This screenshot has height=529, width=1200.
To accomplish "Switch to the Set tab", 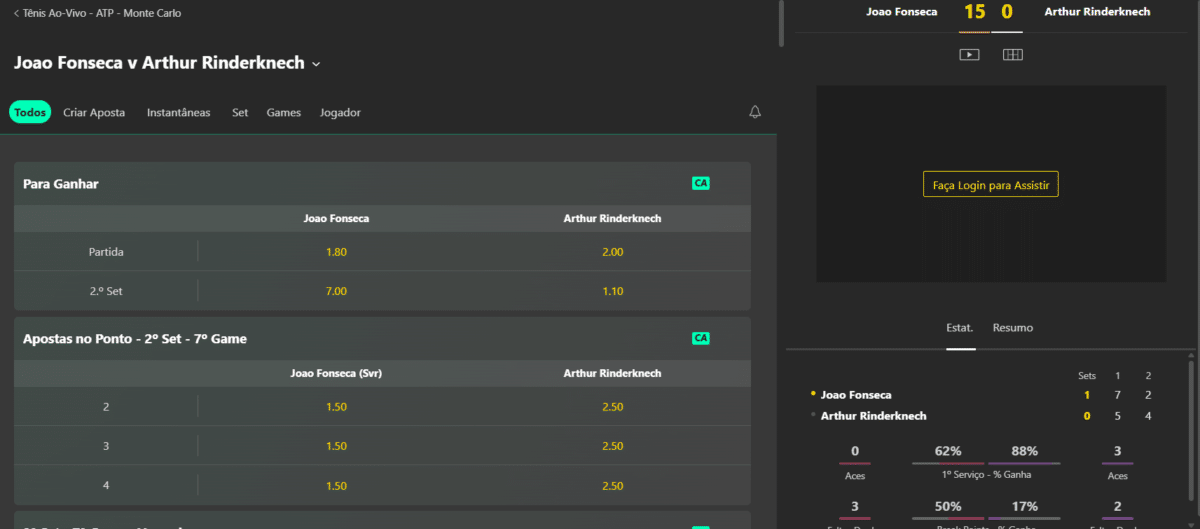I will point(240,113).
